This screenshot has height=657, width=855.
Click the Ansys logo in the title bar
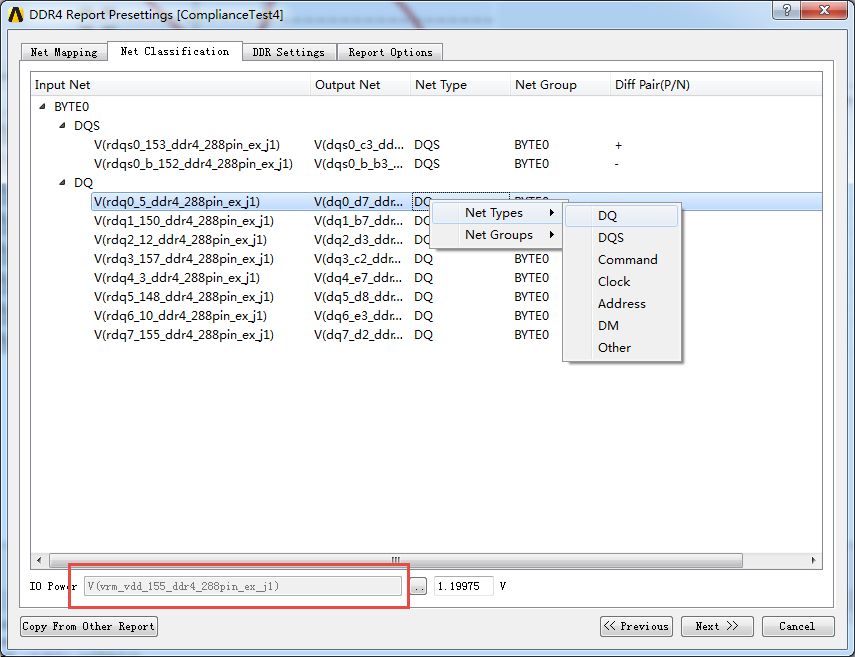(16, 15)
